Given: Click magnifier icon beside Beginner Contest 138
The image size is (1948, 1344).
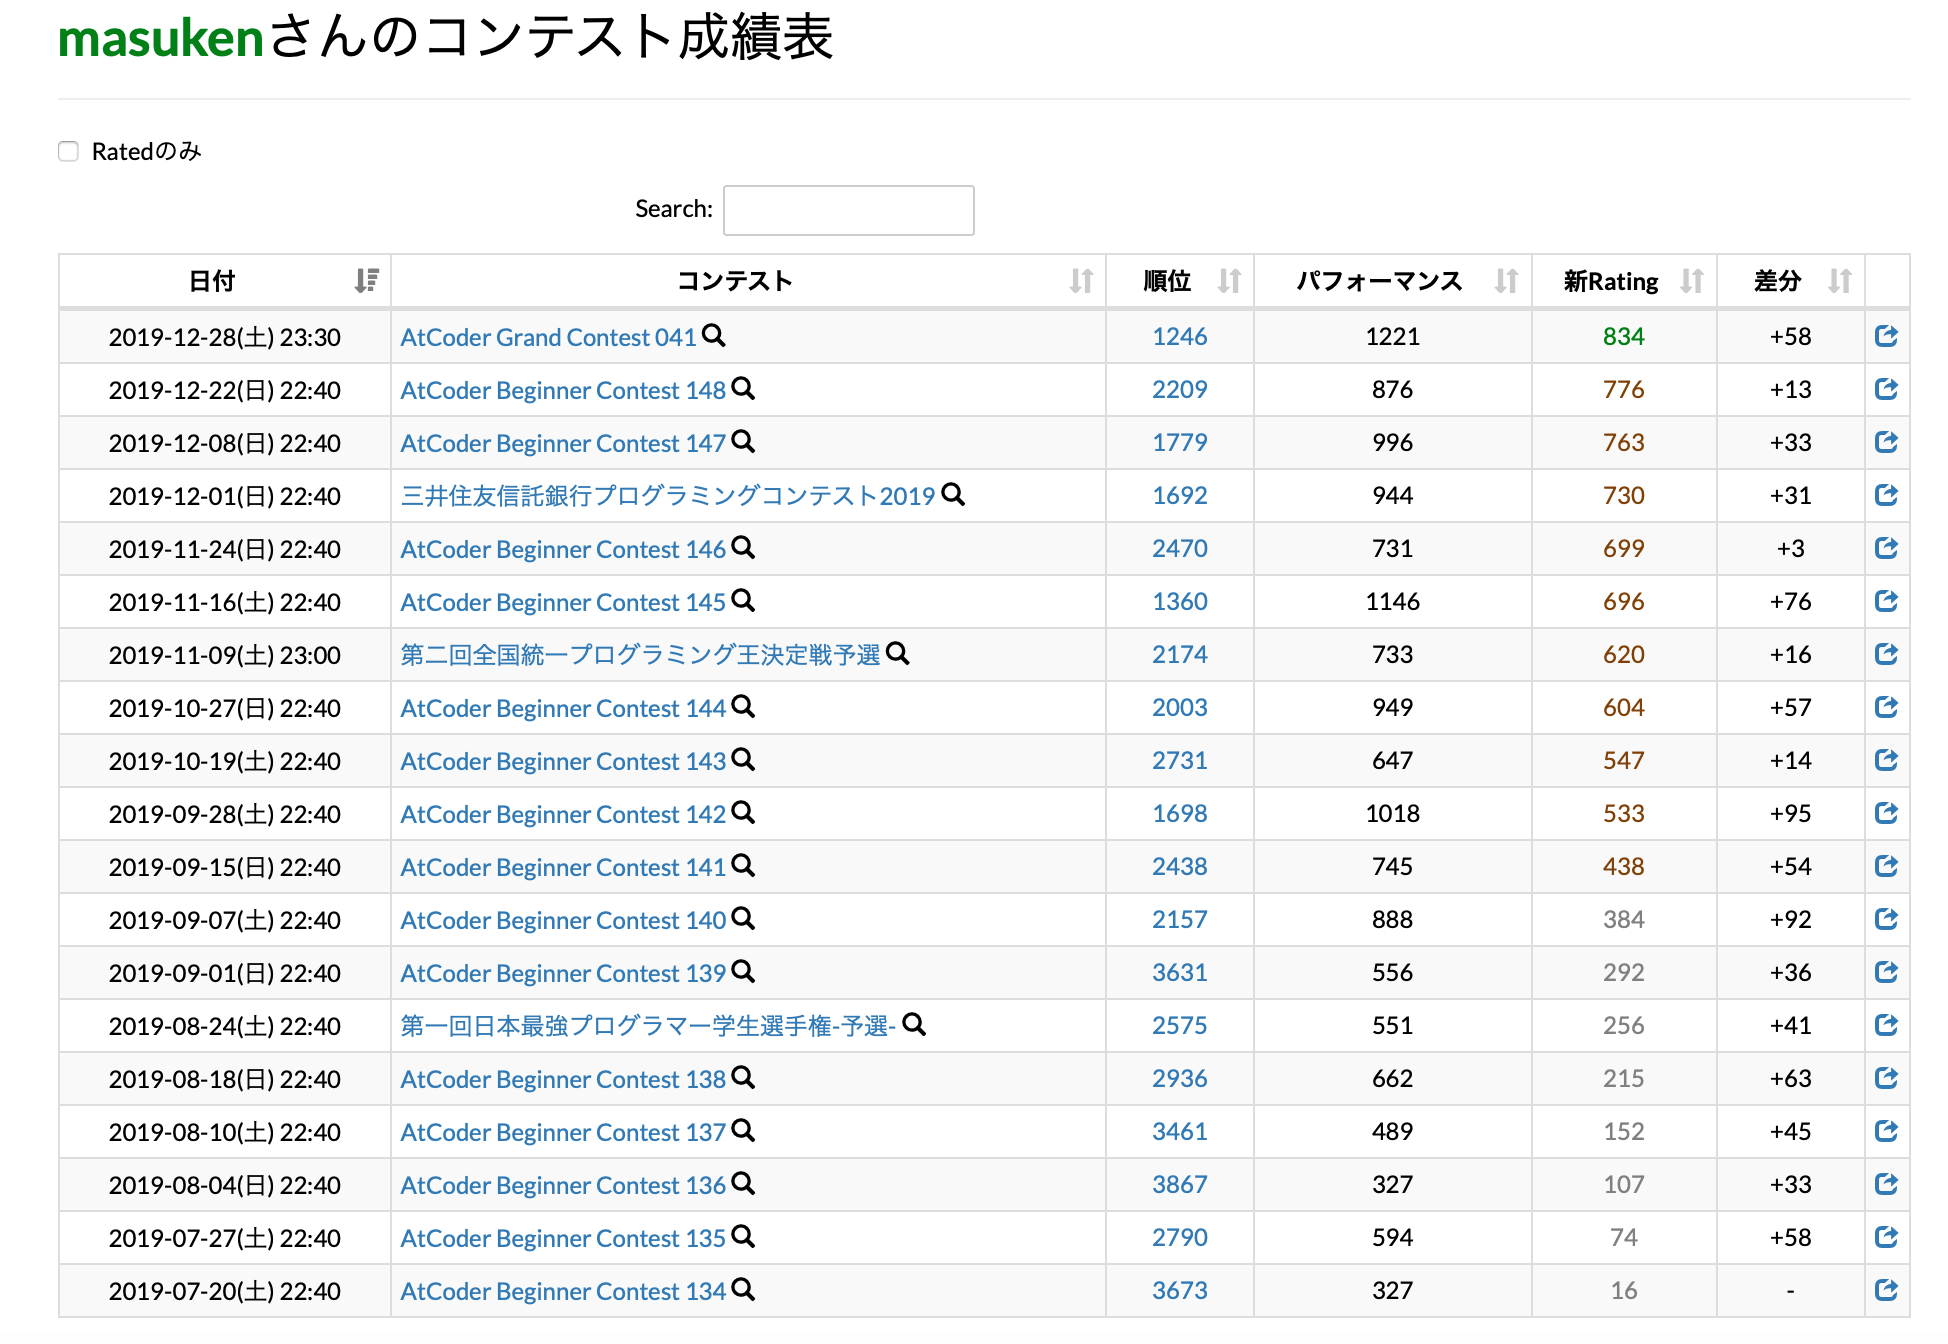Looking at the screenshot, I should click(x=743, y=1077).
